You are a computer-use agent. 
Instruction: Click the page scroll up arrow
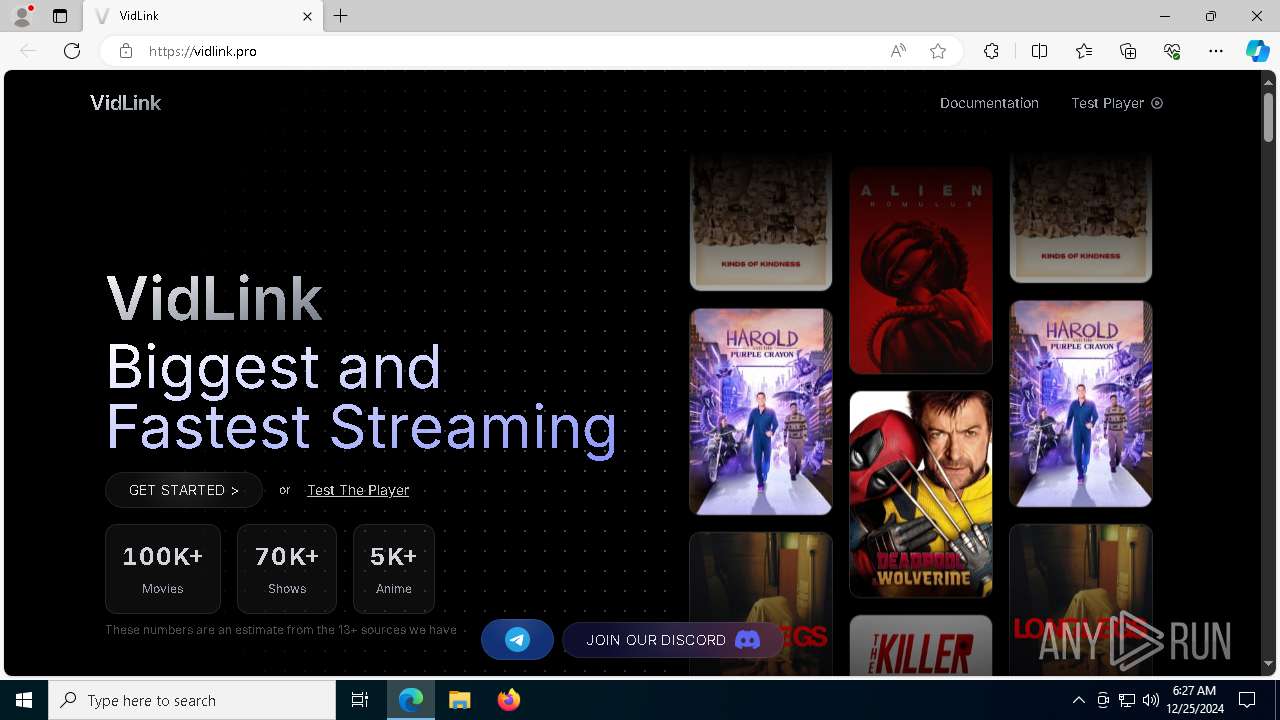click(x=1268, y=82)
